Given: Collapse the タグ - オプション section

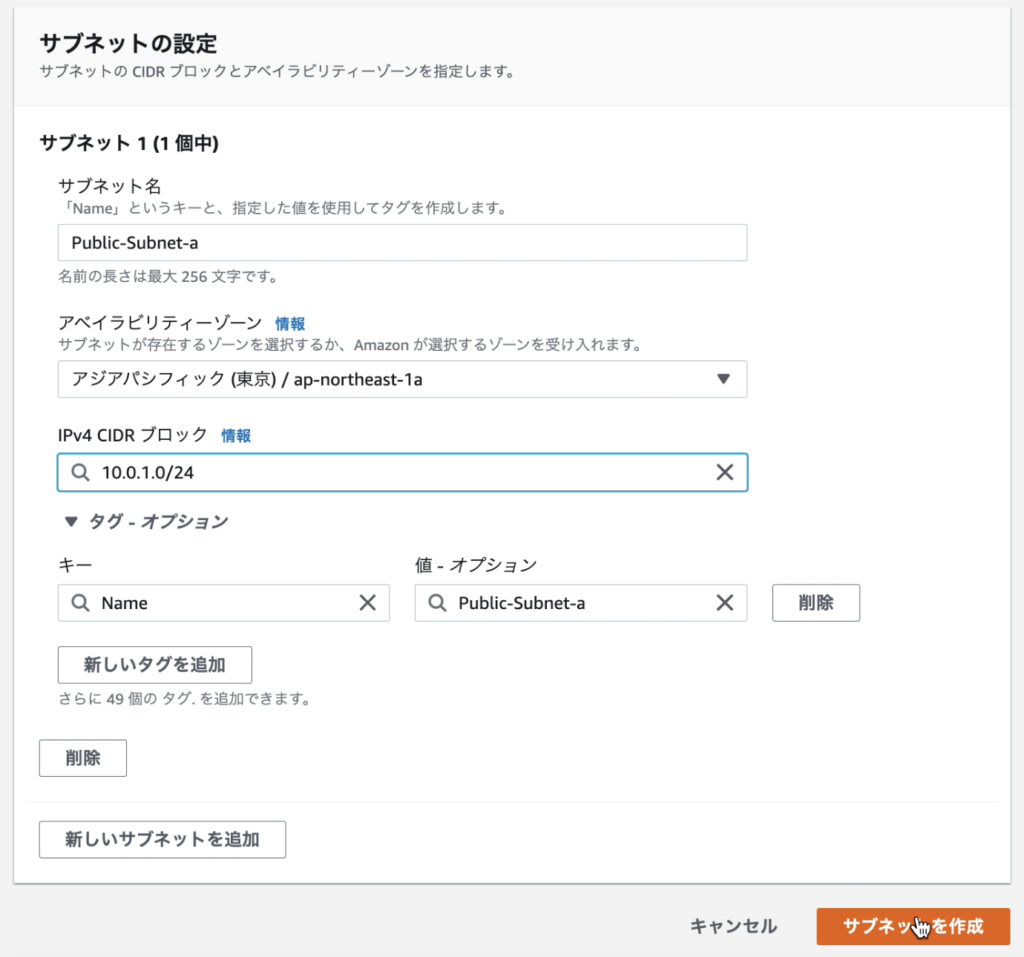Looking at the screenshot, I should tap(146, 521).
